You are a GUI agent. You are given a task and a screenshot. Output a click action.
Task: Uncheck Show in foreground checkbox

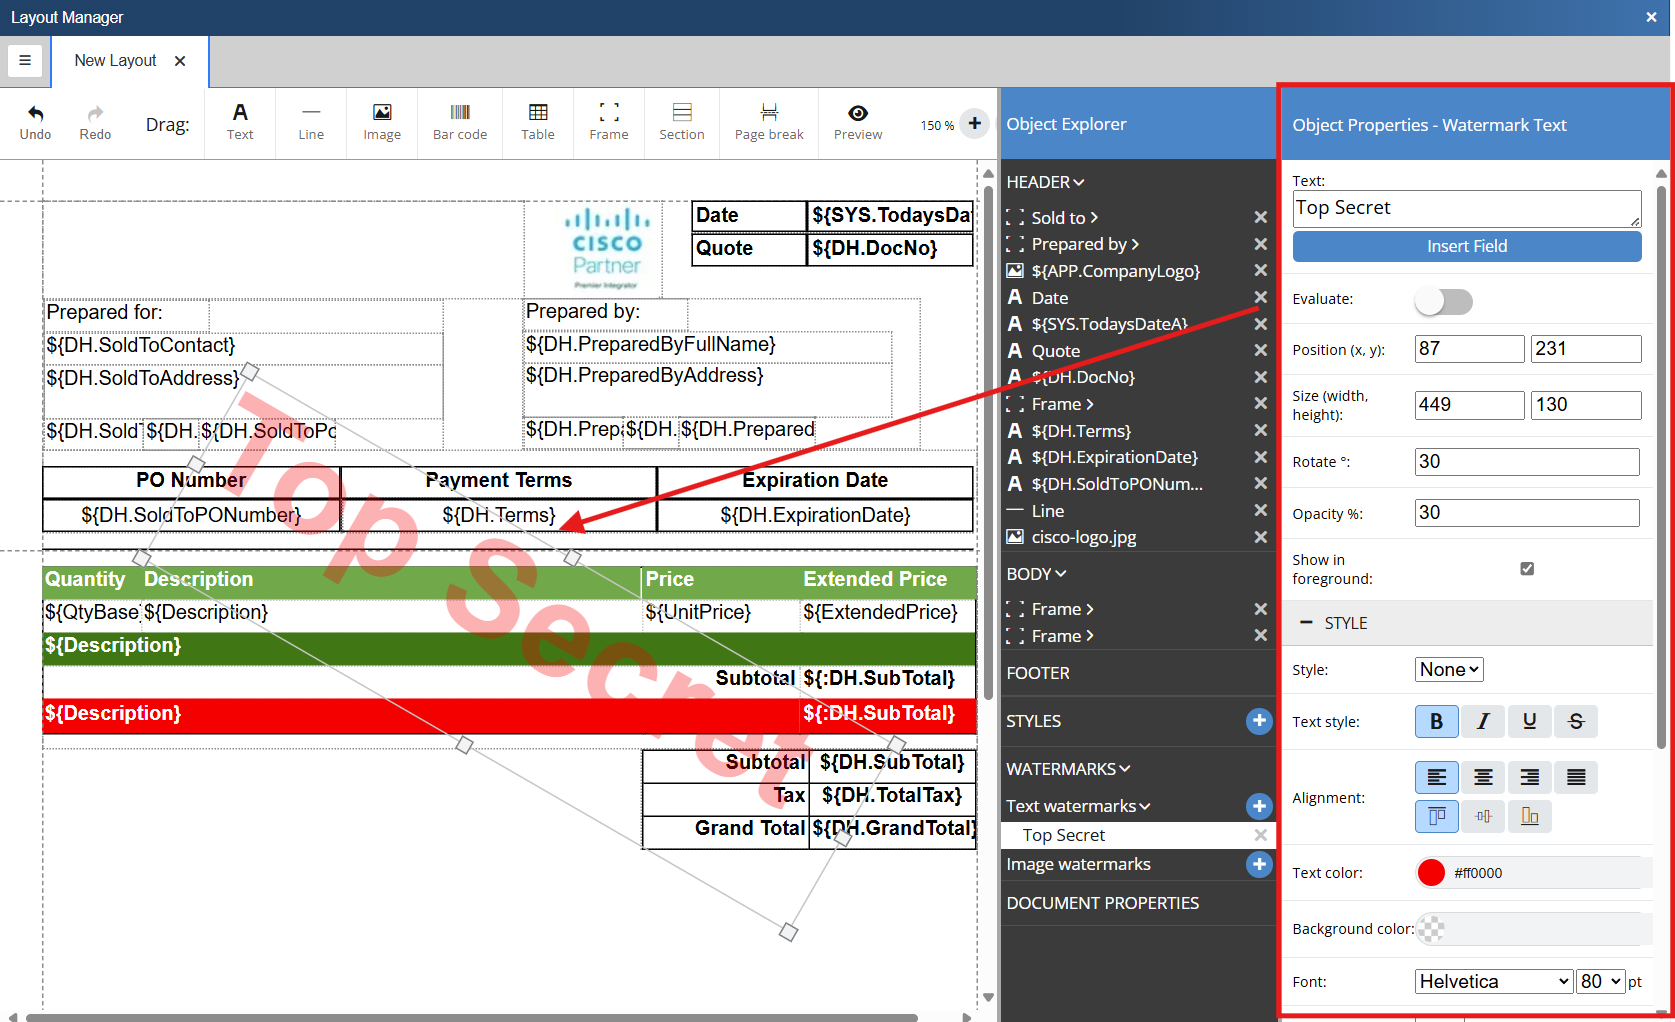click(x=1526, y=569)
